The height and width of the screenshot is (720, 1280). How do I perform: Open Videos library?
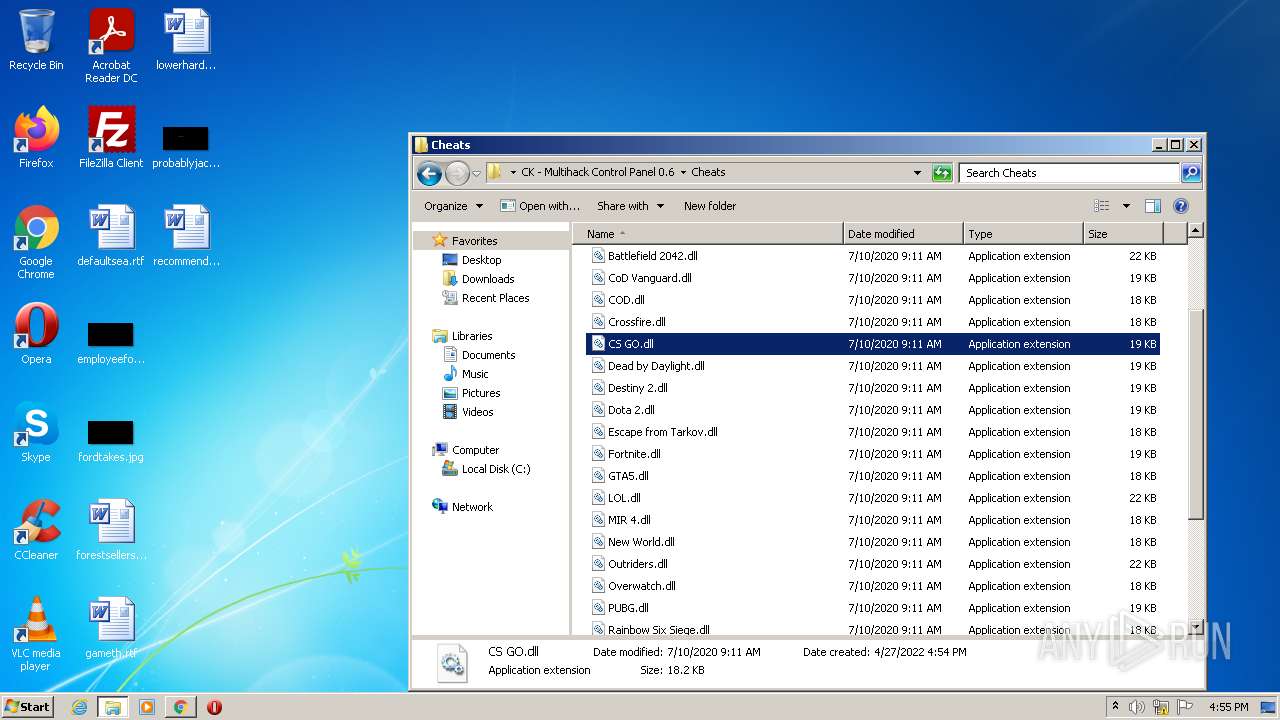[477, 412]
